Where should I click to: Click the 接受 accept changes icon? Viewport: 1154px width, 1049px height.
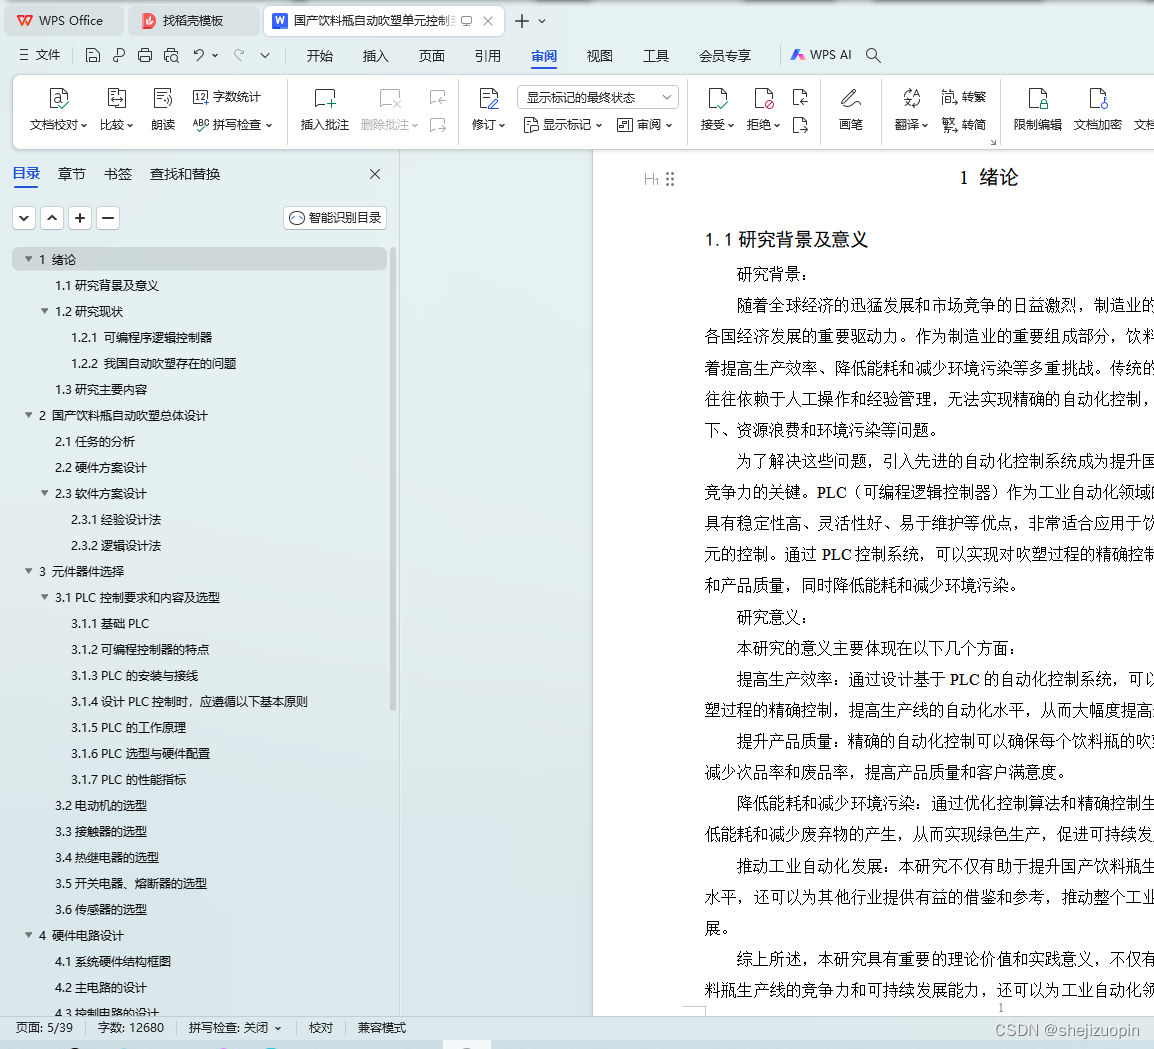[717, 99]
